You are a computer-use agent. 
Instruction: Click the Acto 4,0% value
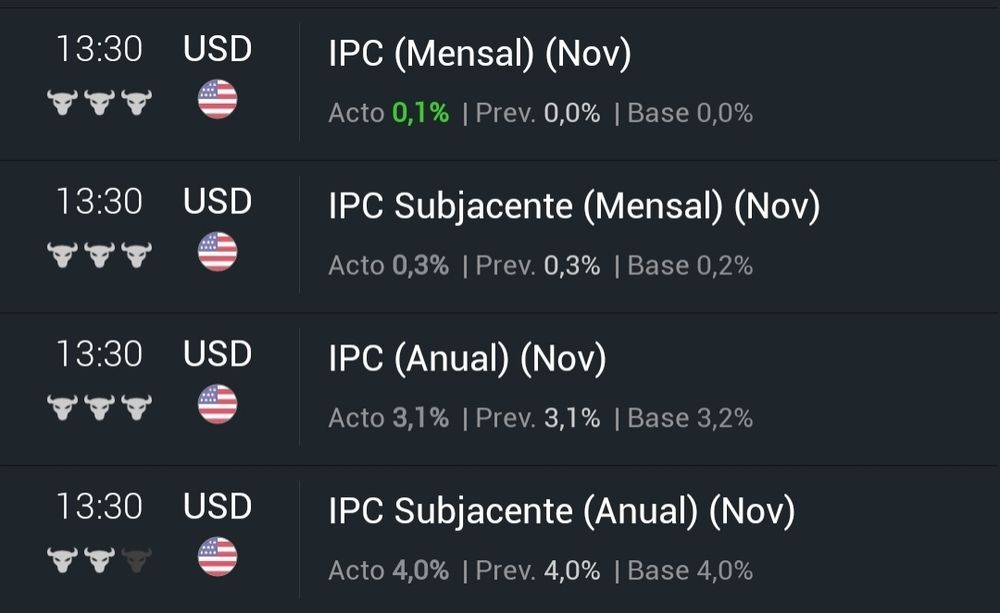click(x=420, y=571)
